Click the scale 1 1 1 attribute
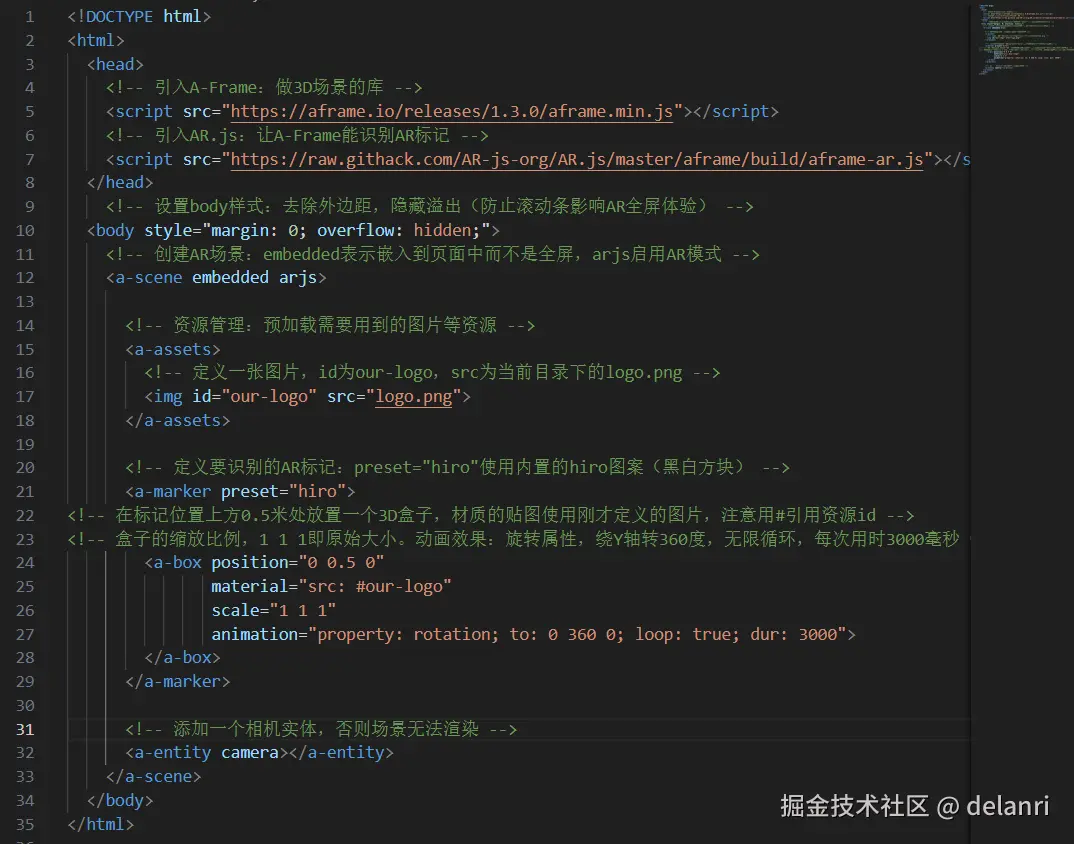This screenshot has height=844, width=1074. (x=270, y=610)
